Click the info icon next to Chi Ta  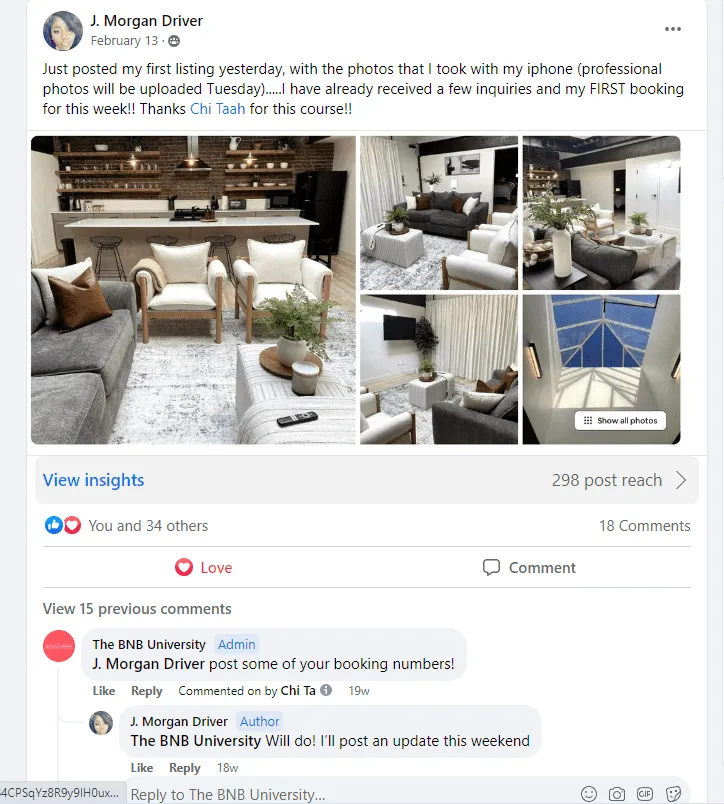[x=326, y=690]
